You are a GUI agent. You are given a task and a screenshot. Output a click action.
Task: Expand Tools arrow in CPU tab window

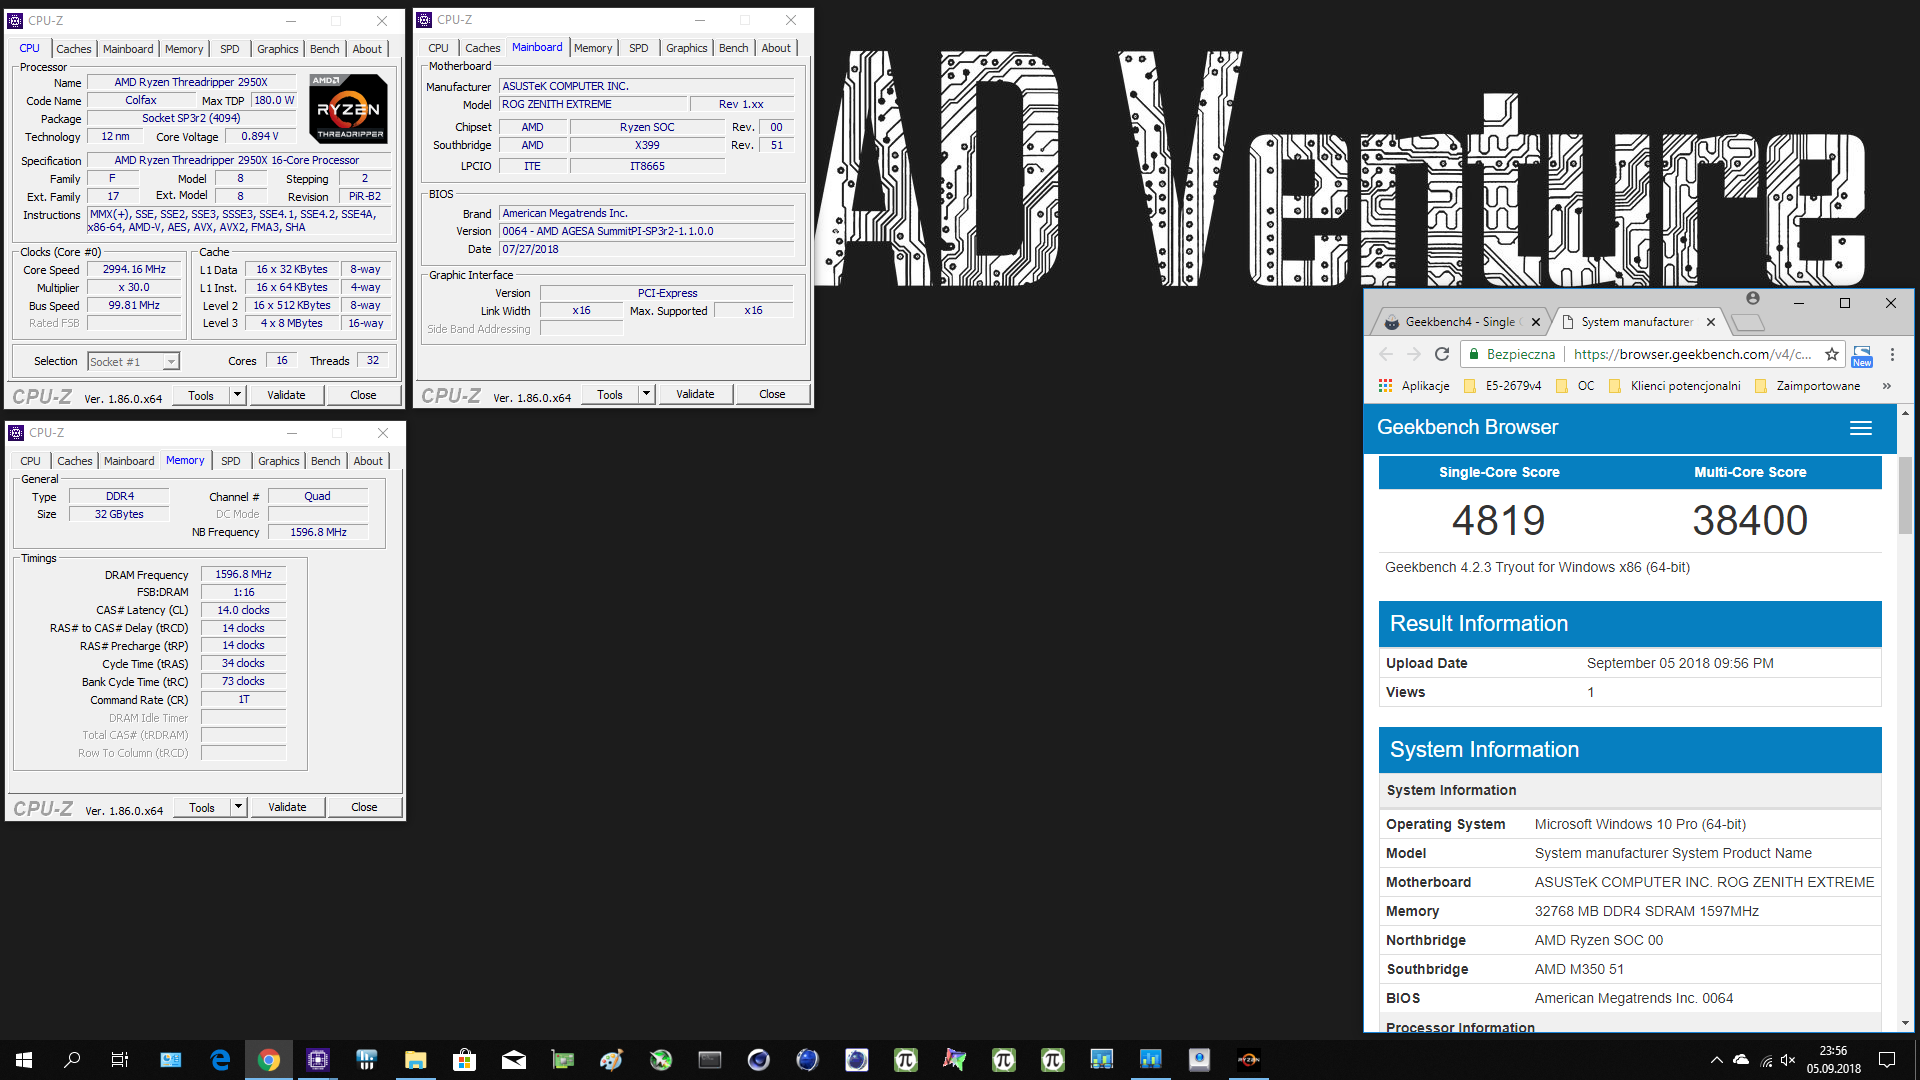pos(237,395)
